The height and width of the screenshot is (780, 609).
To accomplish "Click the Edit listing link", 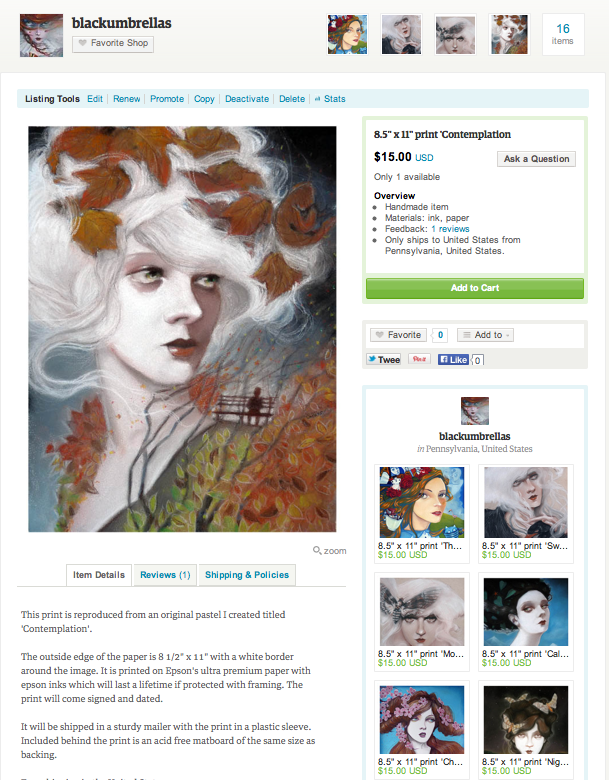I will (x=95, y=99).
